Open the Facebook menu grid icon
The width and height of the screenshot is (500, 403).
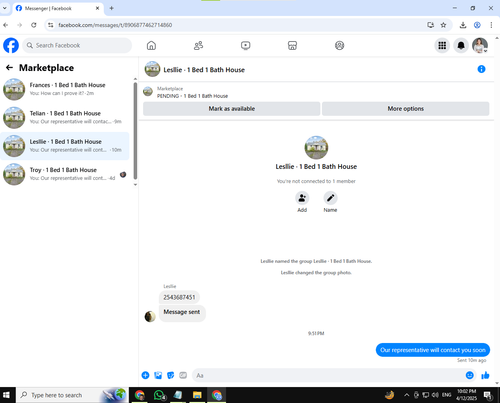coord(442,45)
